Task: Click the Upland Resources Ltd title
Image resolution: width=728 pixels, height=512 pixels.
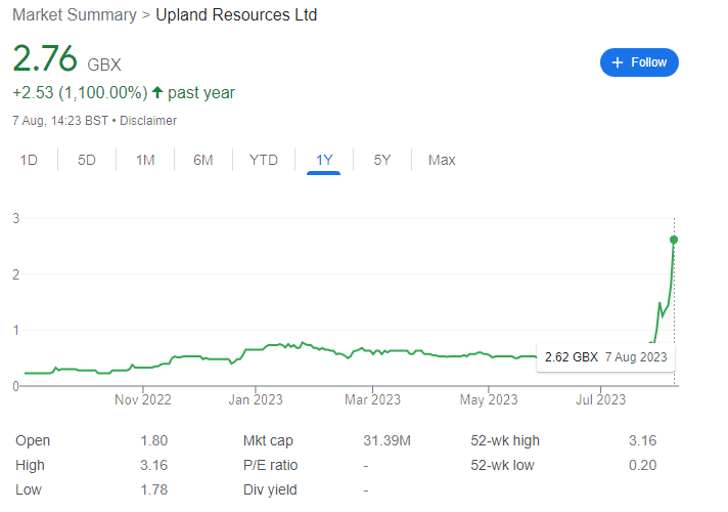Action: coord(236,15)
